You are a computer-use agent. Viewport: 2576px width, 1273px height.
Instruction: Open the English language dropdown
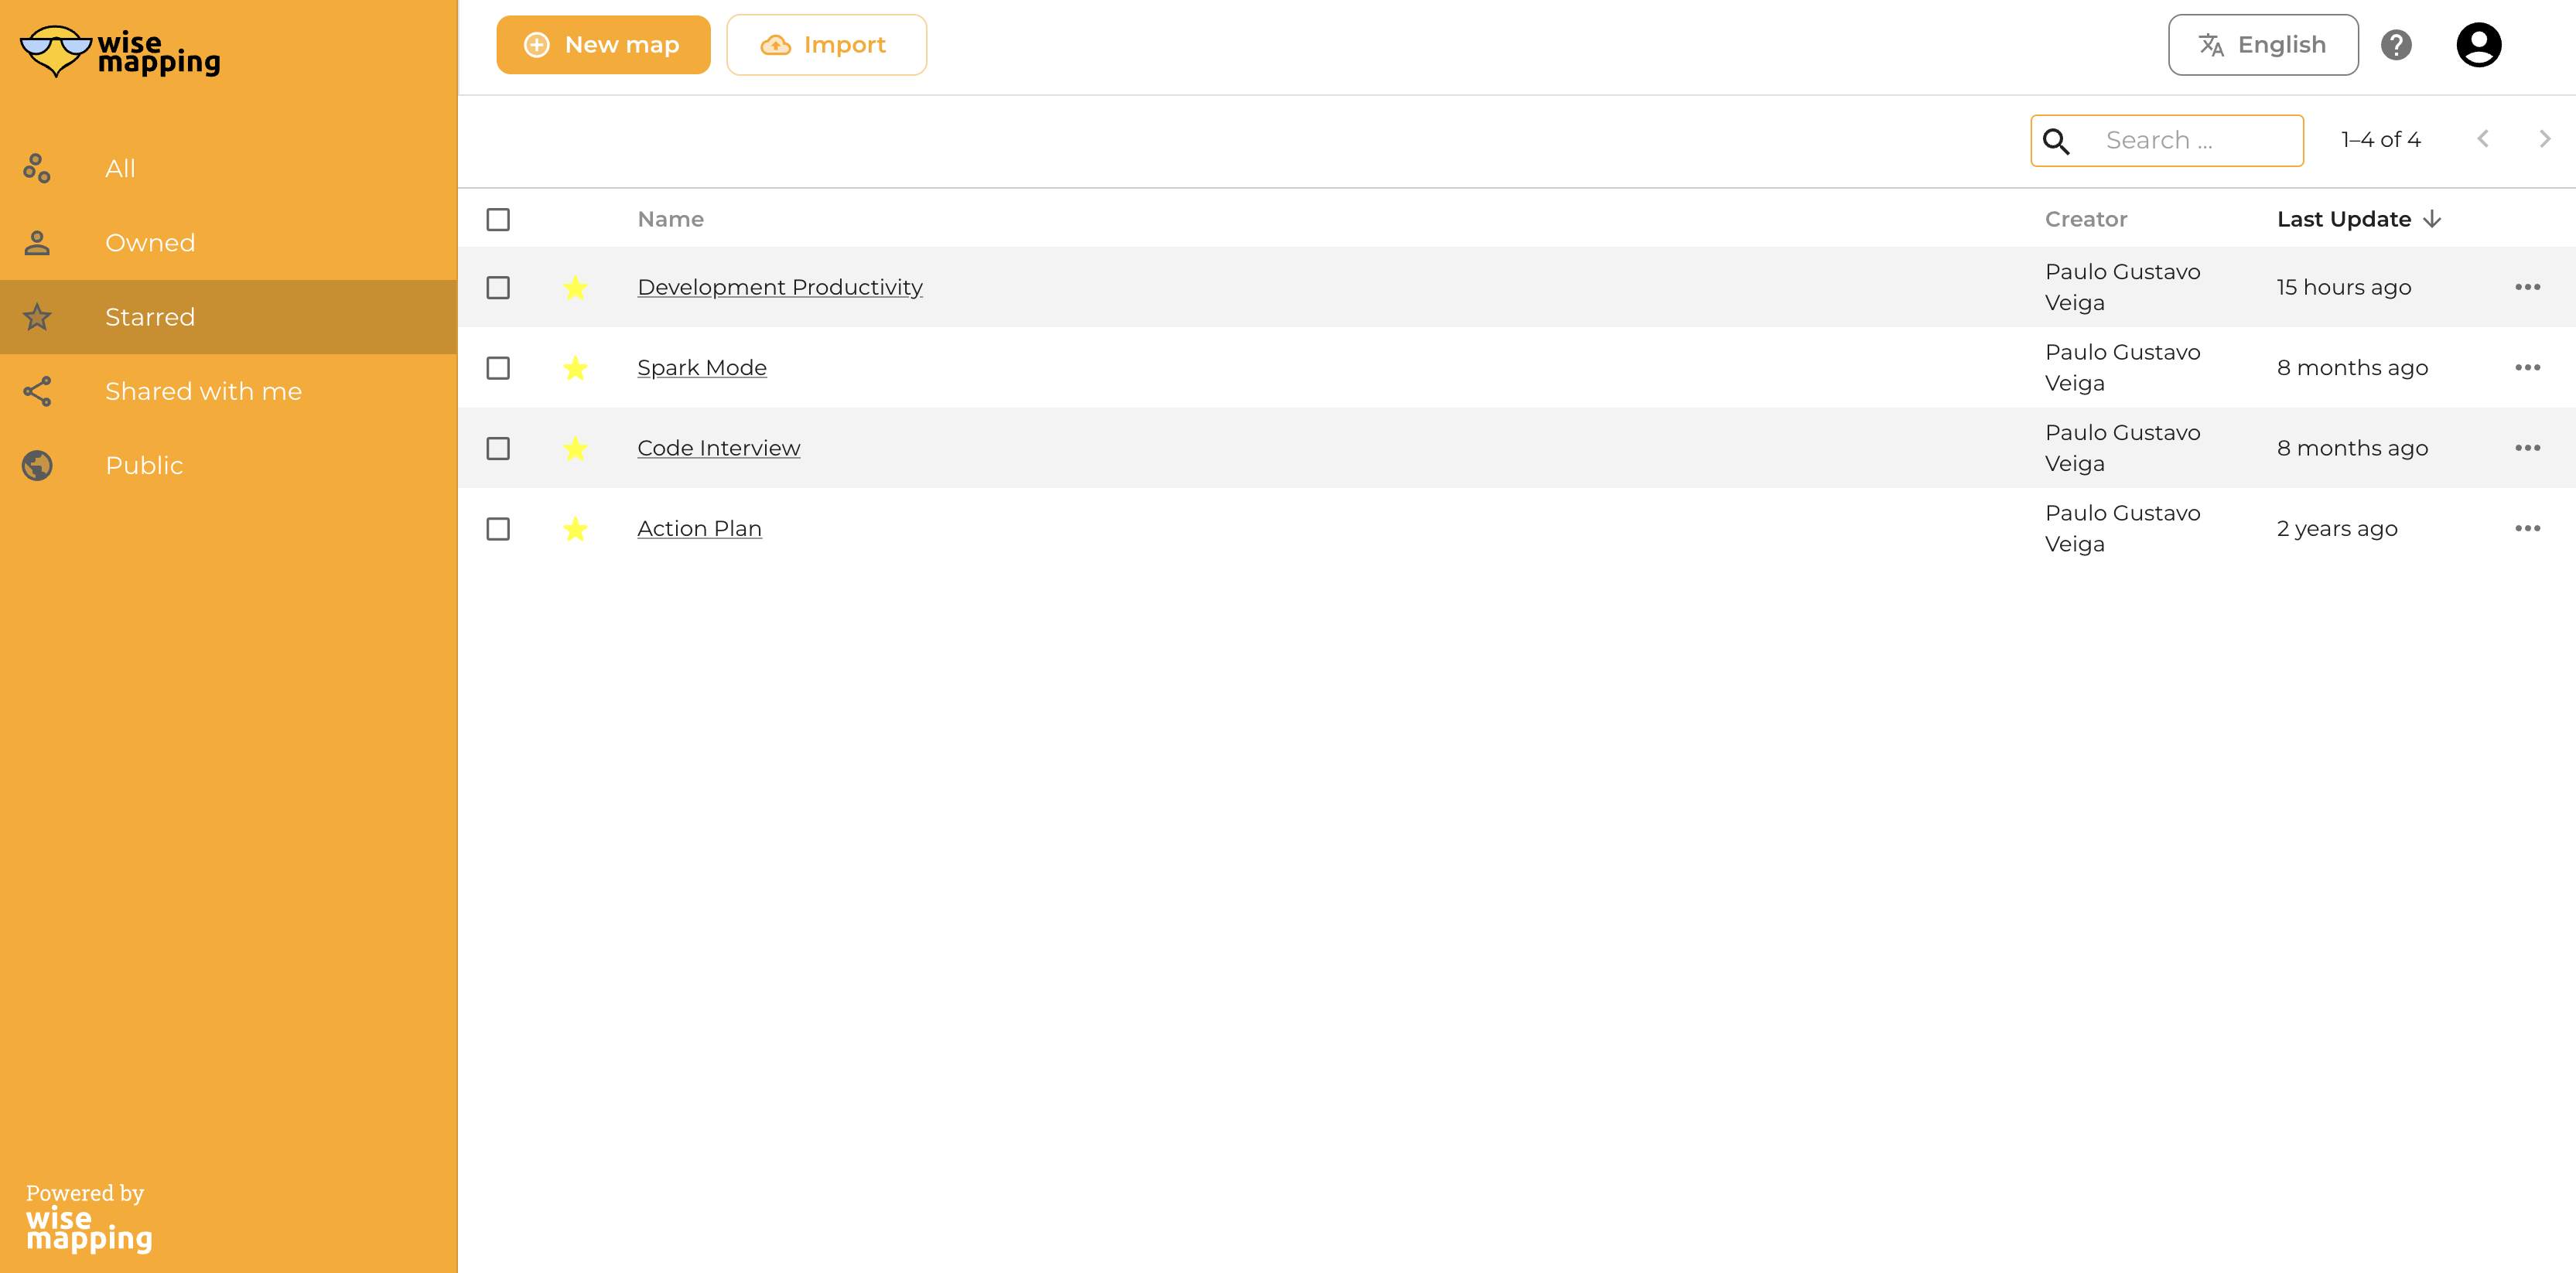pyautogui.click(x=2262, y=45)
